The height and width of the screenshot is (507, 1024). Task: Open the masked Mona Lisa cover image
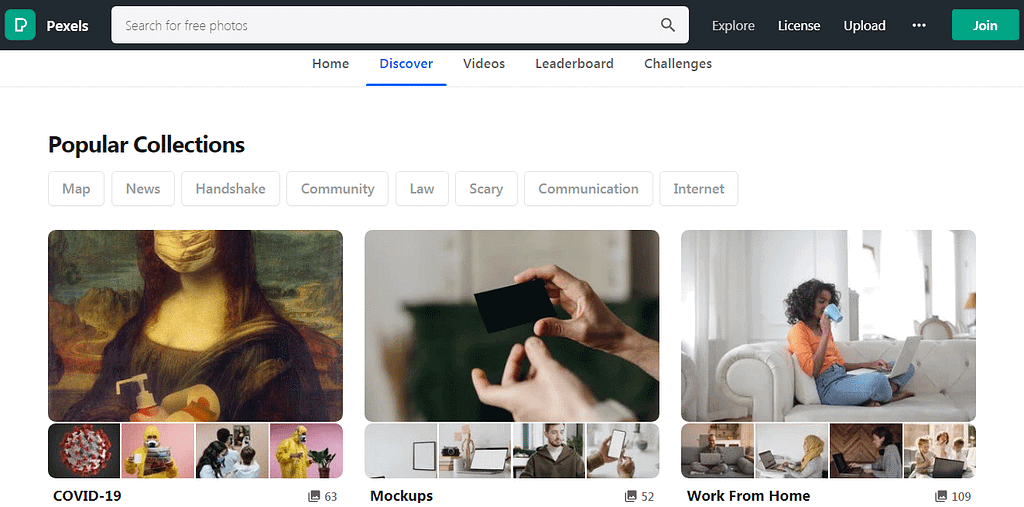coord(195,325)
